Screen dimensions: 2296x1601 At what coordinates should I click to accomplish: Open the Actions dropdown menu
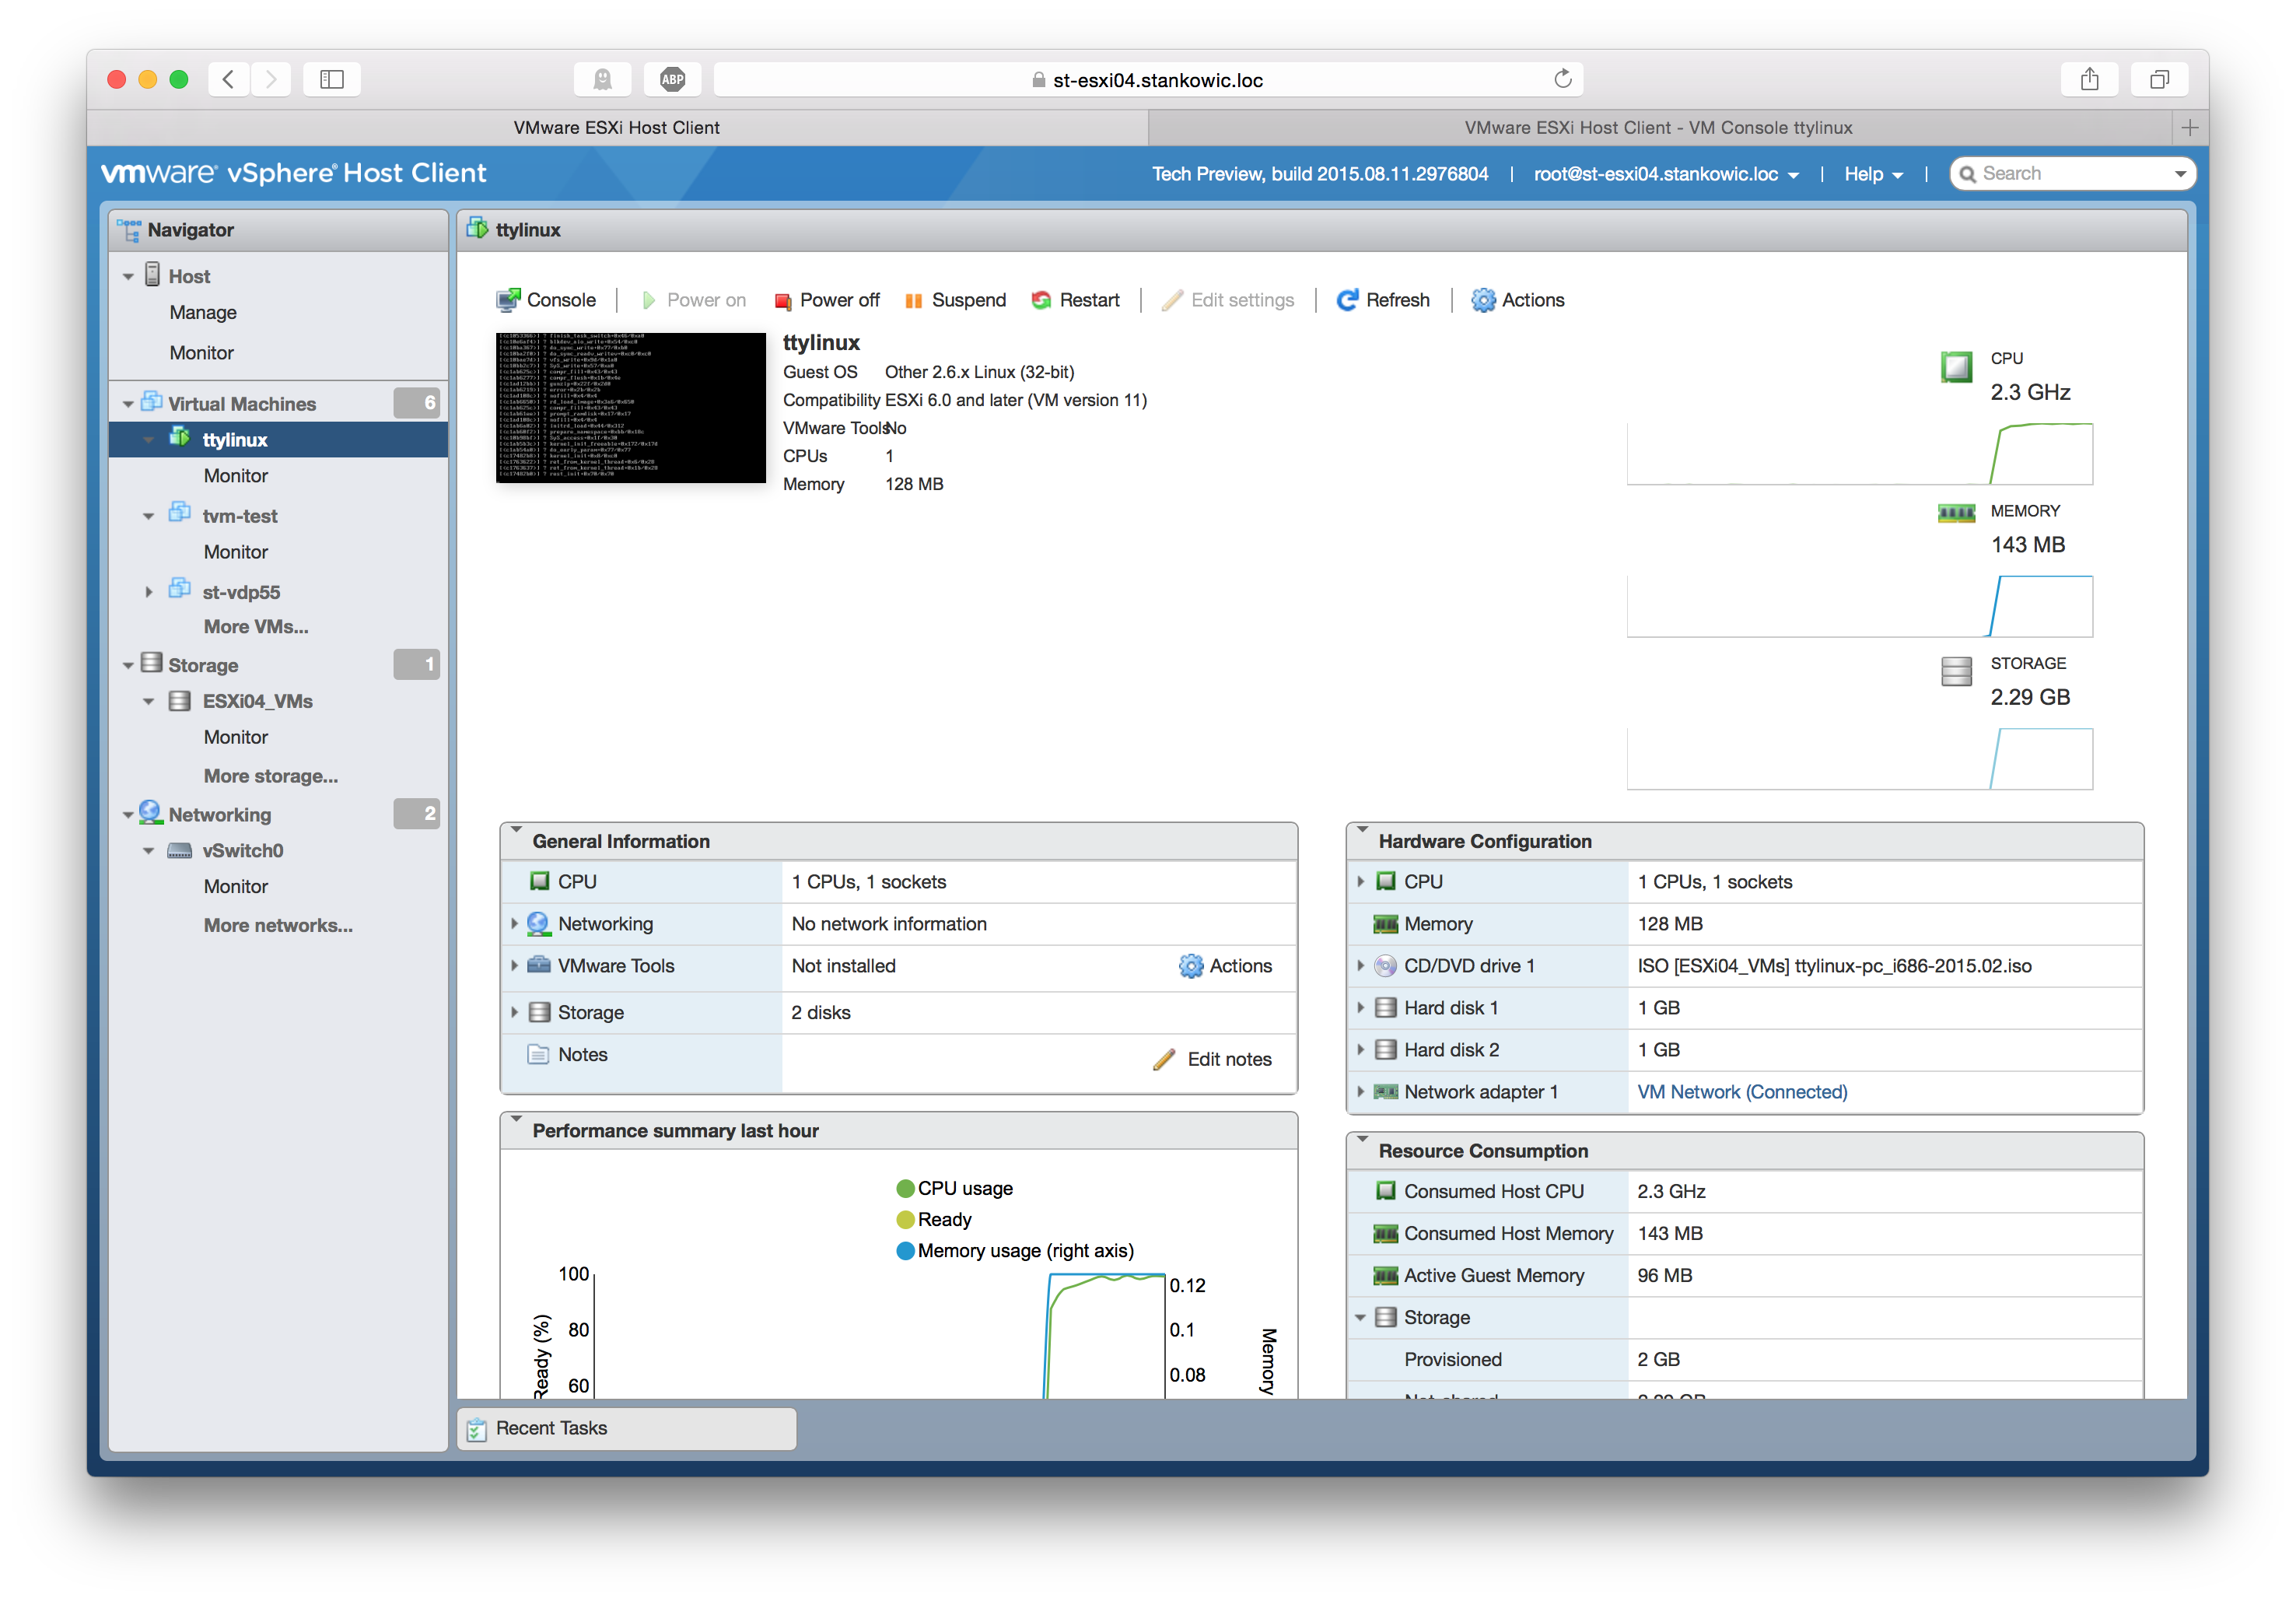pos(1520,299)
